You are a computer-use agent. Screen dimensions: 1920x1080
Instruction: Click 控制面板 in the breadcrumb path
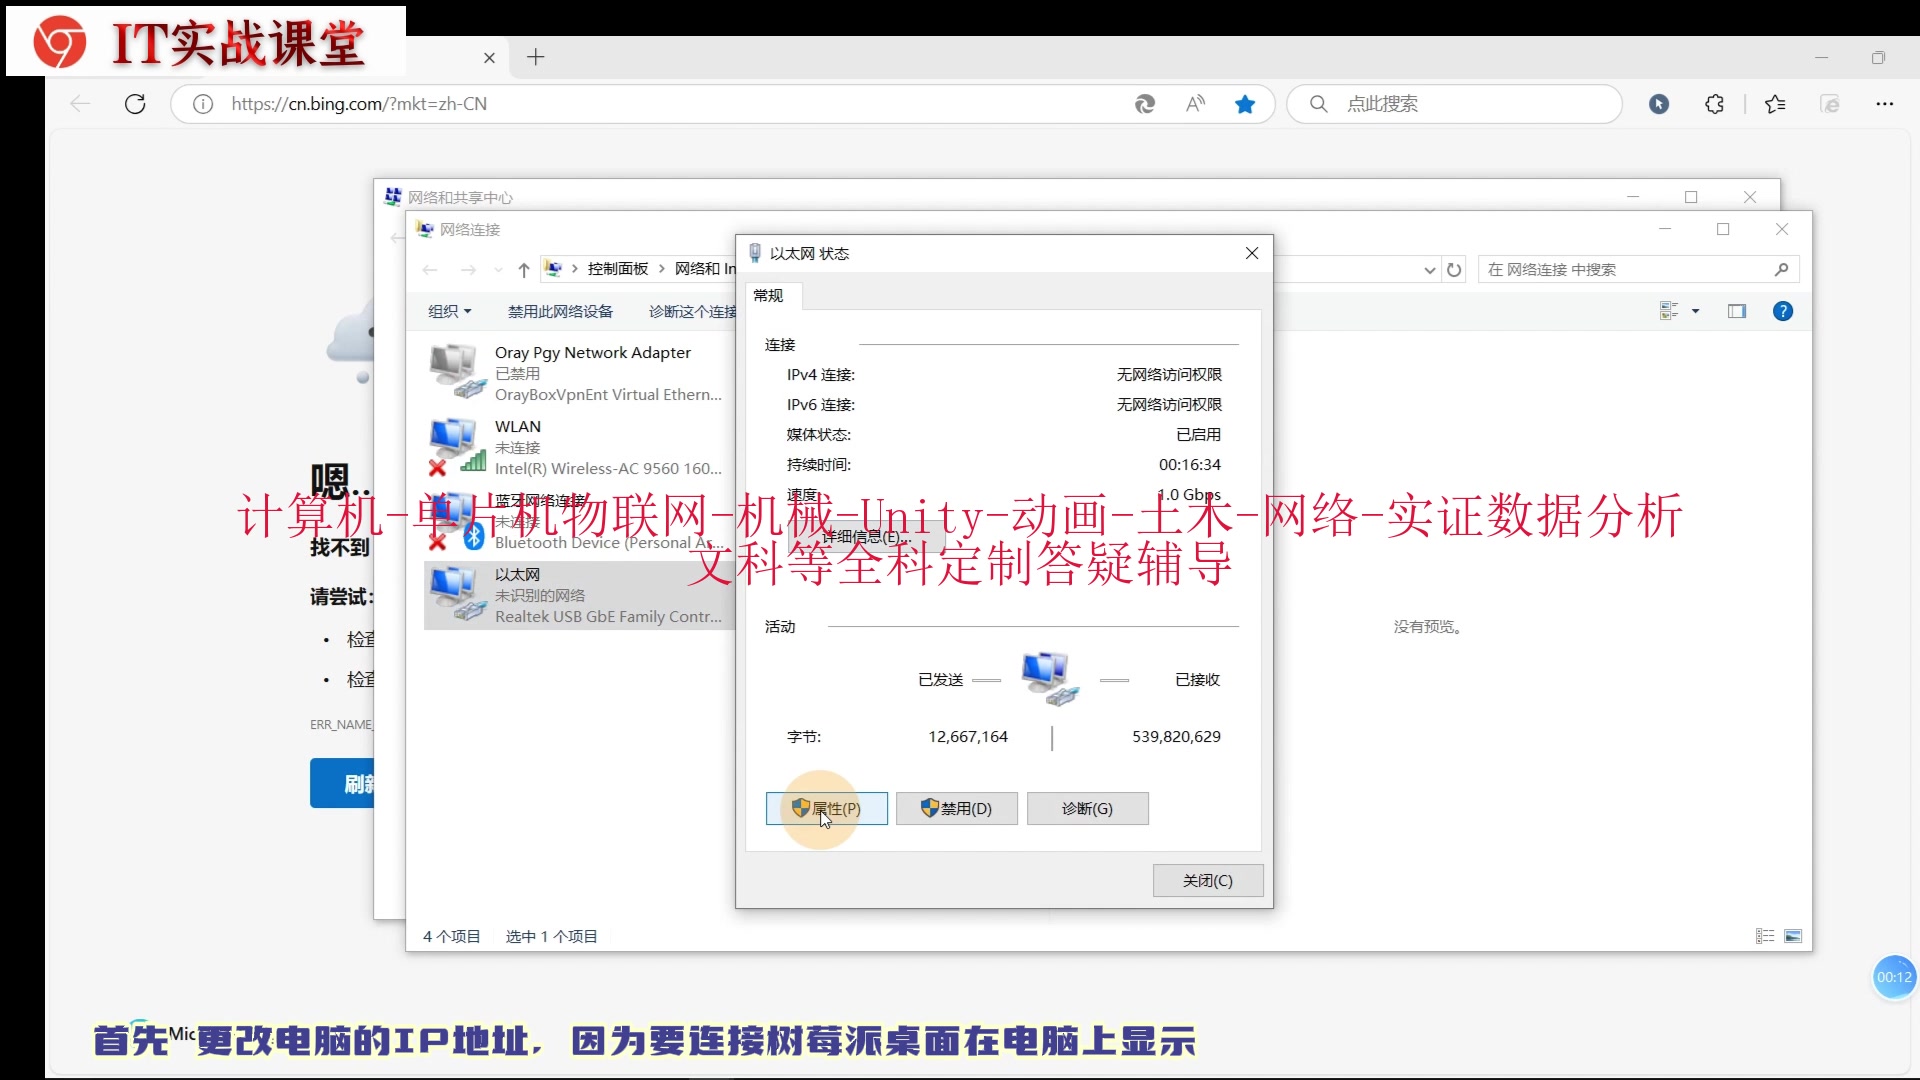click(618, 269)
